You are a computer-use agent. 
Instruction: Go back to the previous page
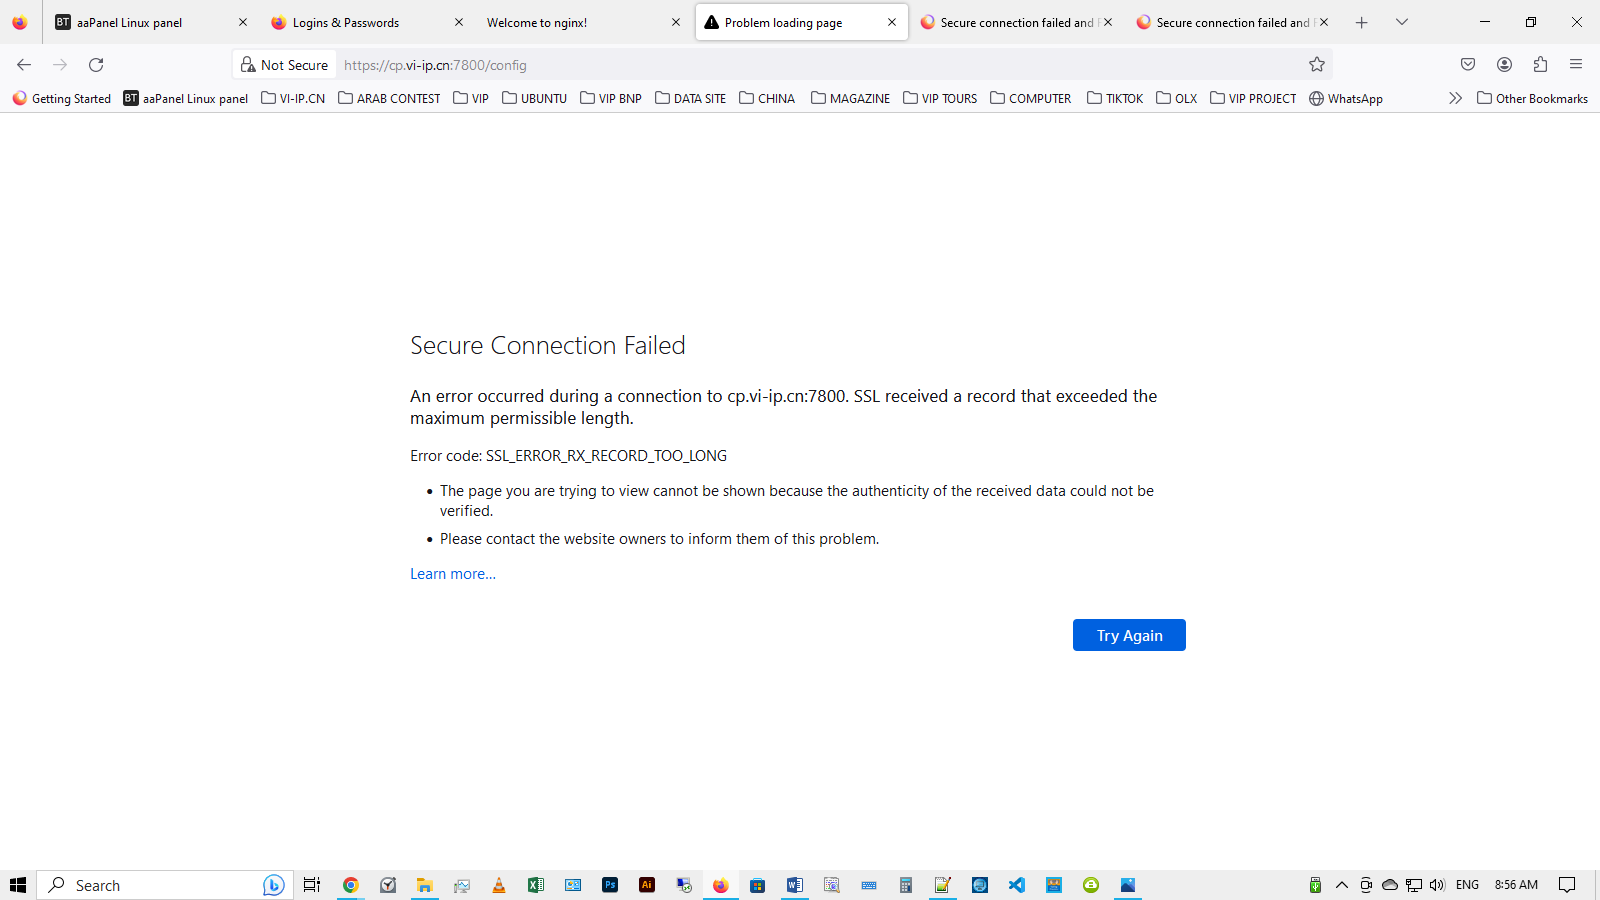24,65
